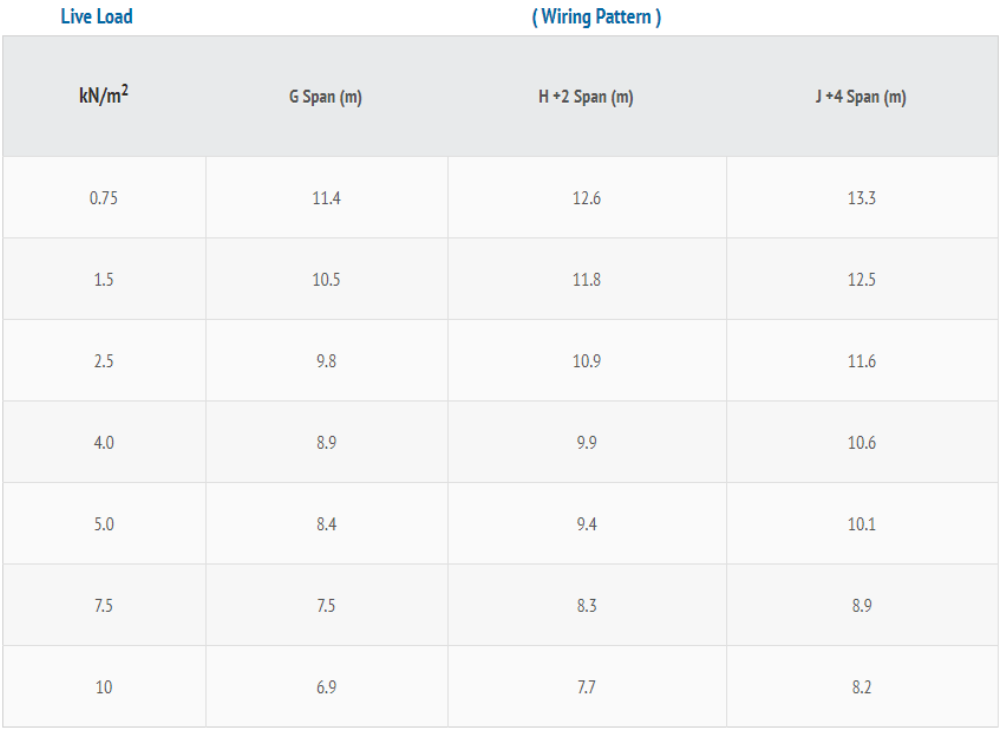Click the 10.1 span value cell

click(861, 524)
